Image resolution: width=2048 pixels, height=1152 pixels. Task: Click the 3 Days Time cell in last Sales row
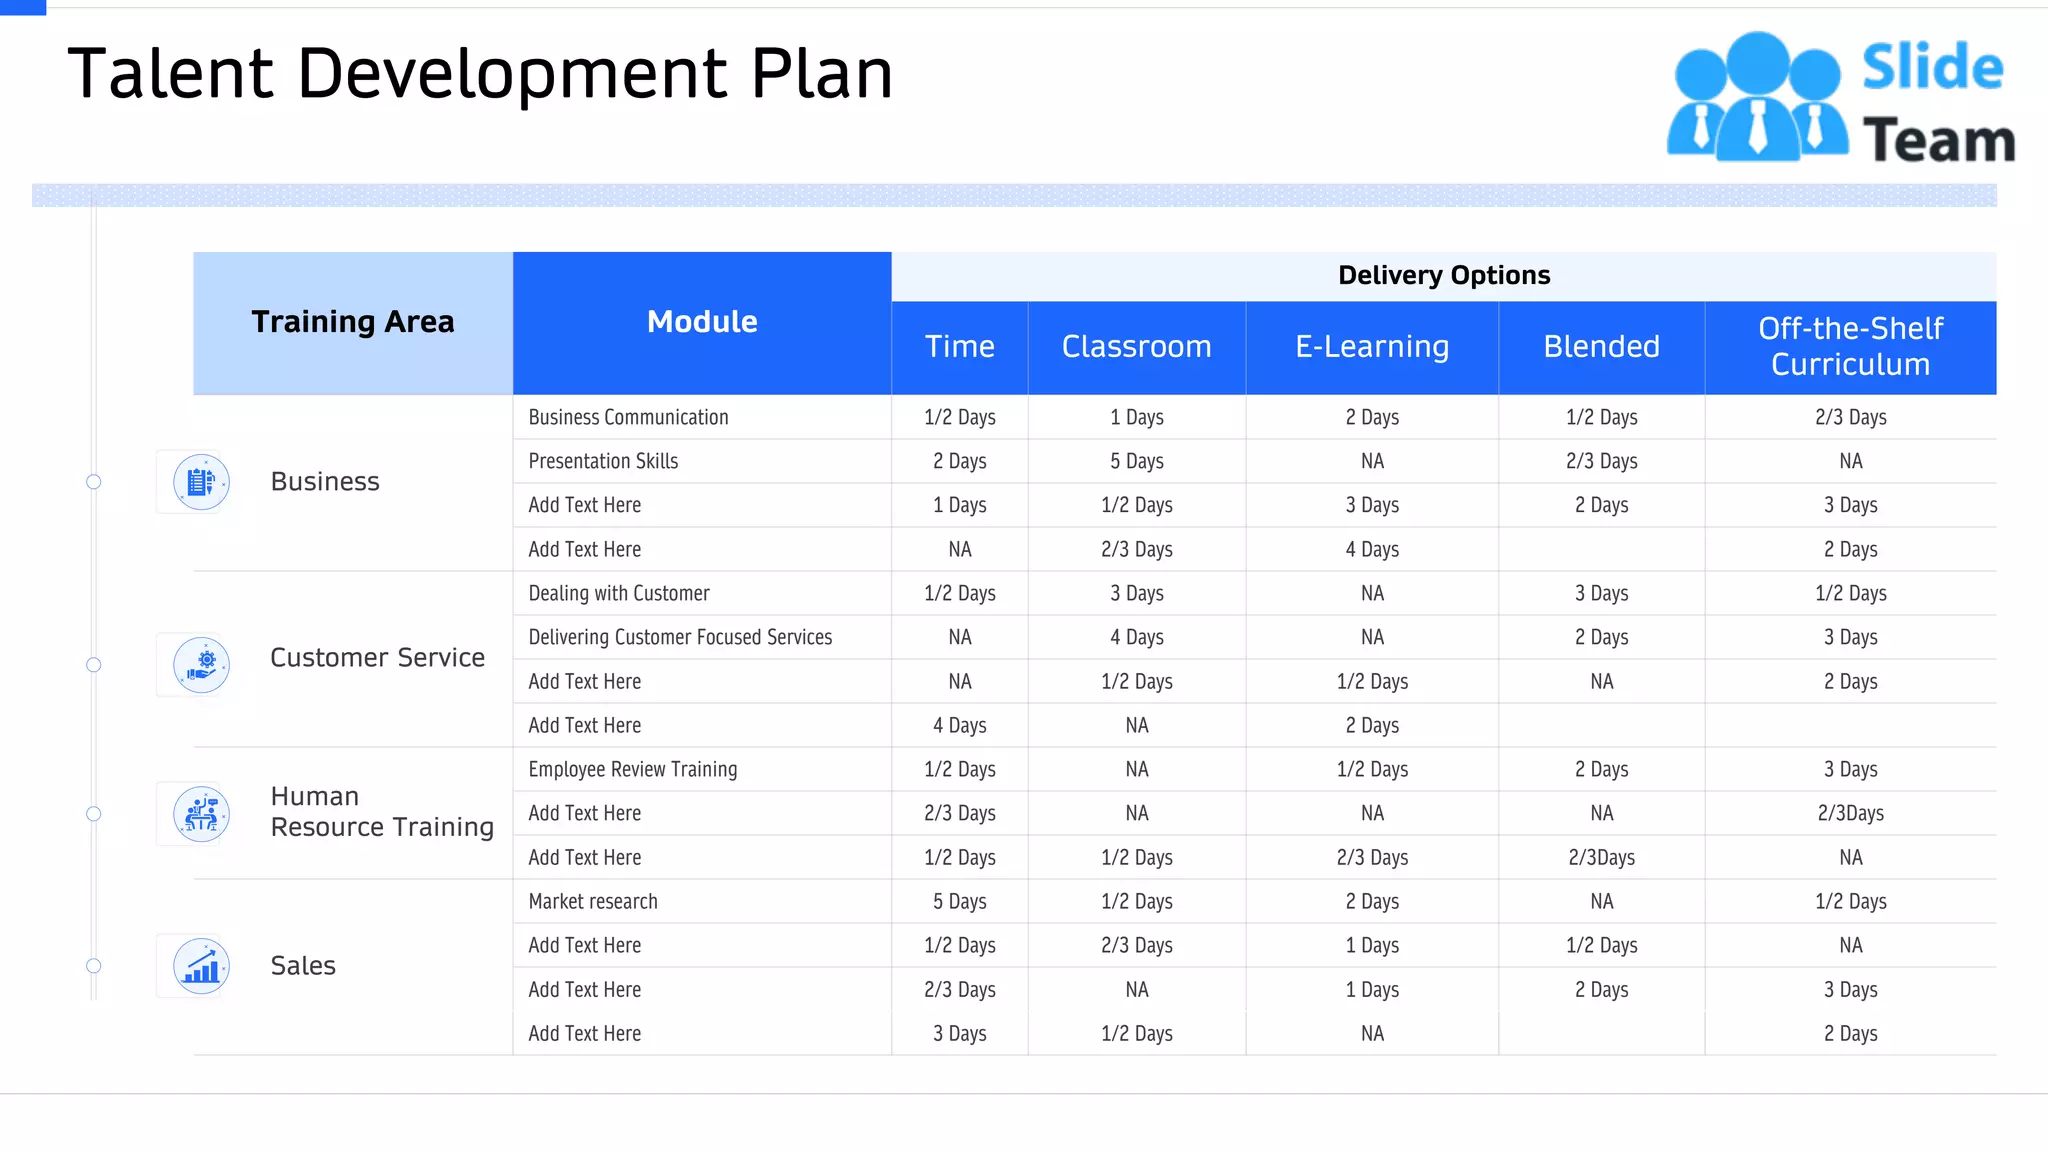point(960,1034)
